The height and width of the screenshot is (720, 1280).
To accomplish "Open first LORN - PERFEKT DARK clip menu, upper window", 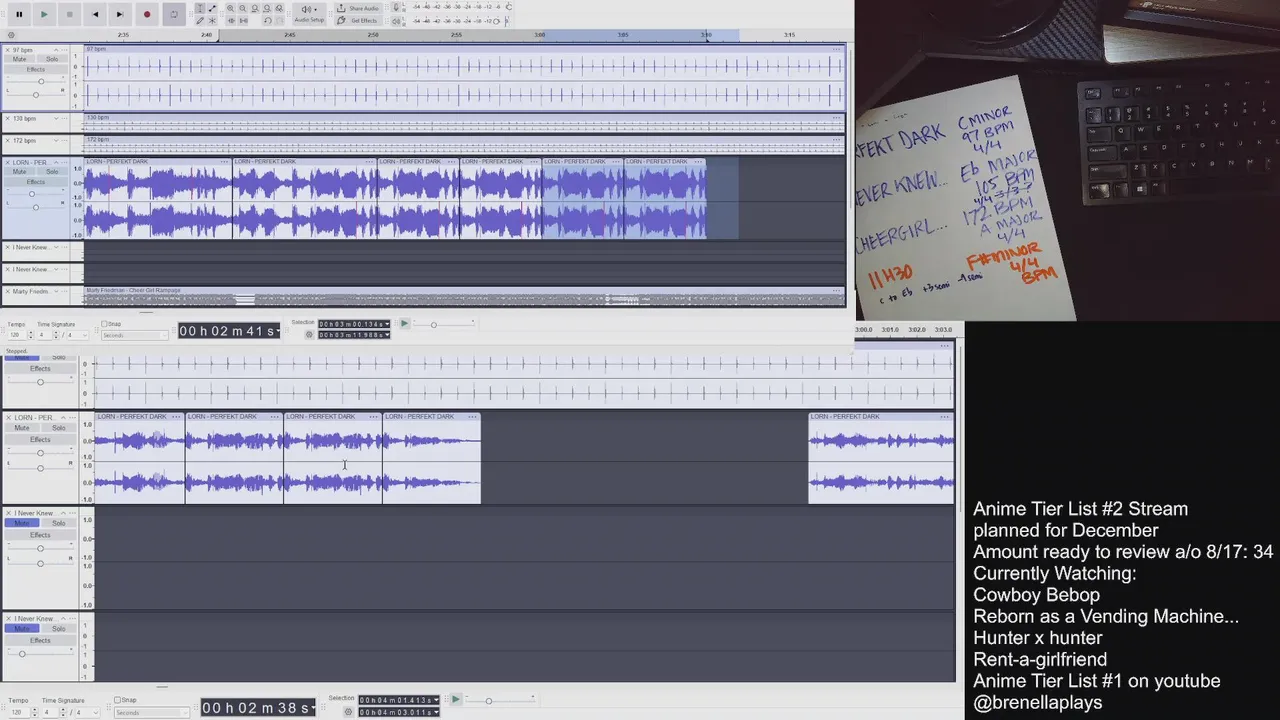I will [226, 162].
